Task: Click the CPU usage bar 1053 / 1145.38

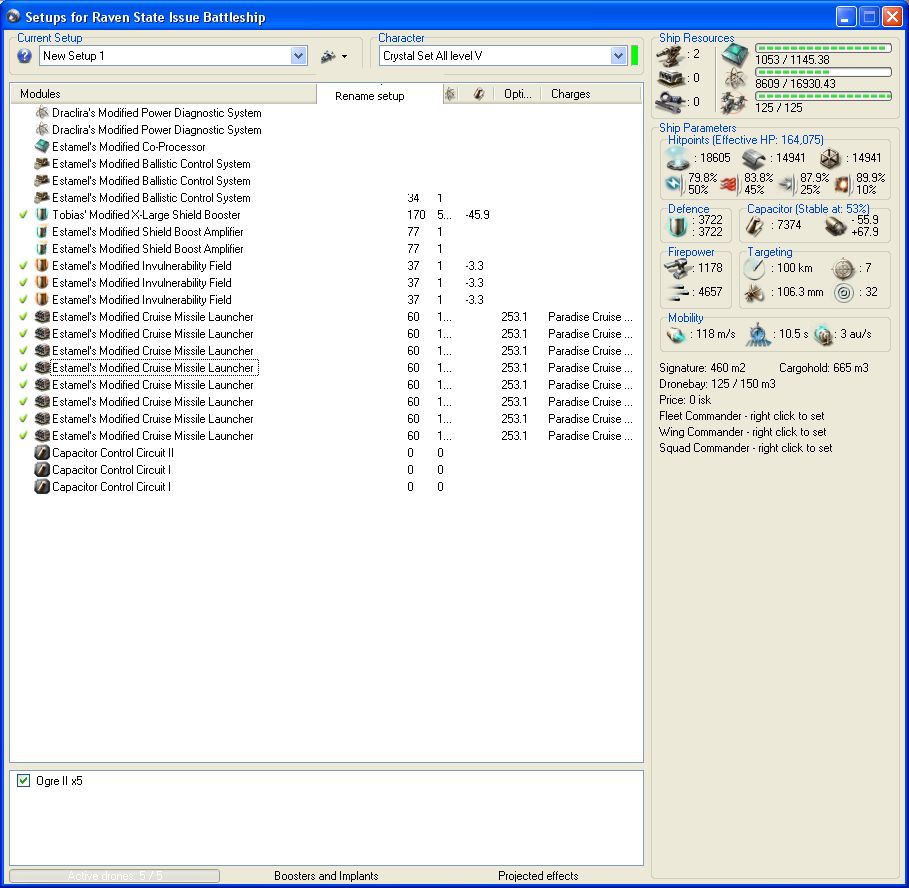Action: (823, 48)
